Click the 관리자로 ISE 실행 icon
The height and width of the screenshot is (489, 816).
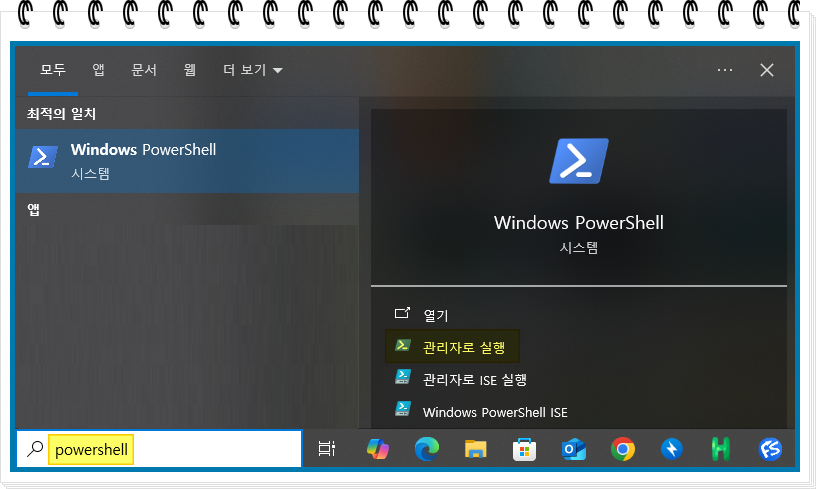(403, 377)
